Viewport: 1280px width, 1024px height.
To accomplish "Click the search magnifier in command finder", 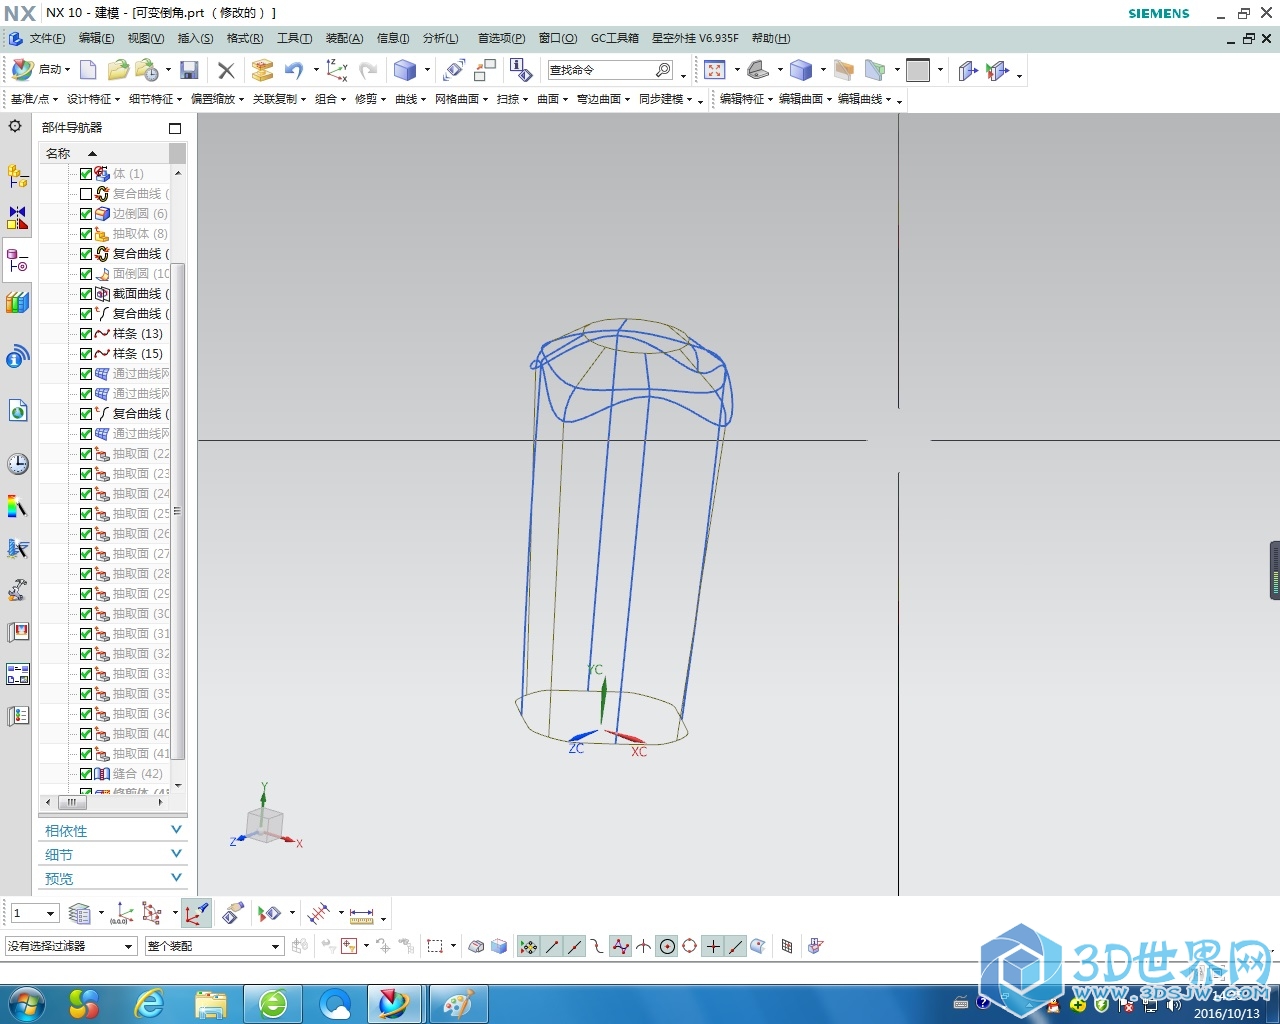I will pyautogui.click(x=663, y=70).
